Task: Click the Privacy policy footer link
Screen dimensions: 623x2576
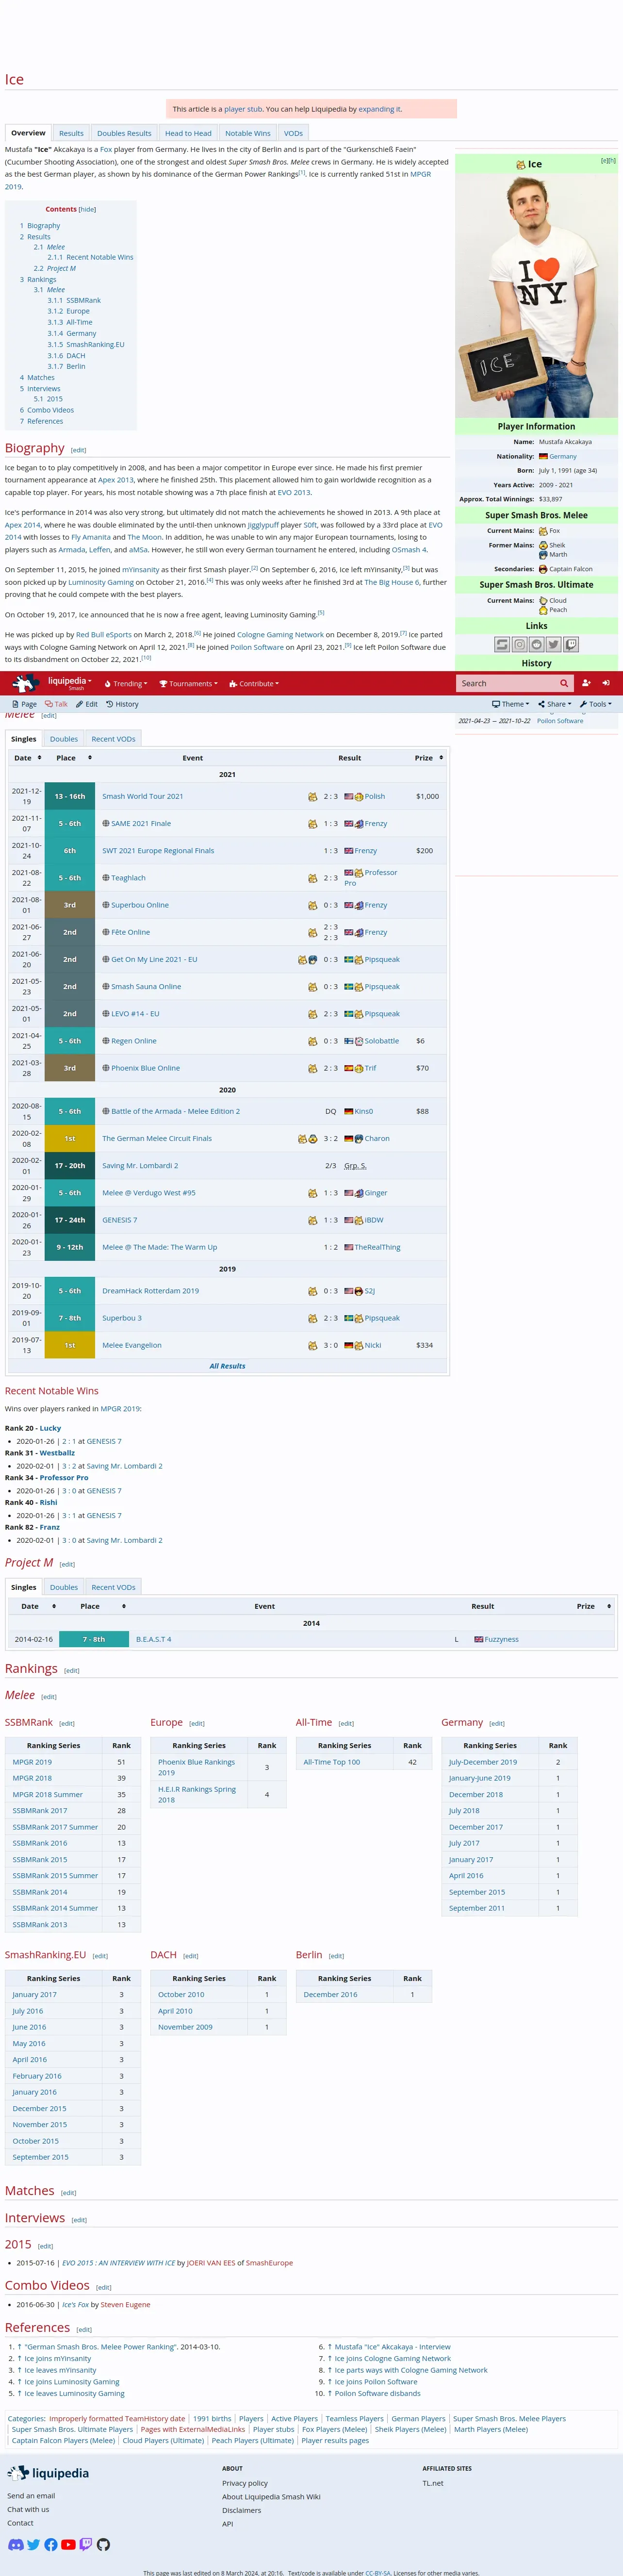Action: 245,2483
